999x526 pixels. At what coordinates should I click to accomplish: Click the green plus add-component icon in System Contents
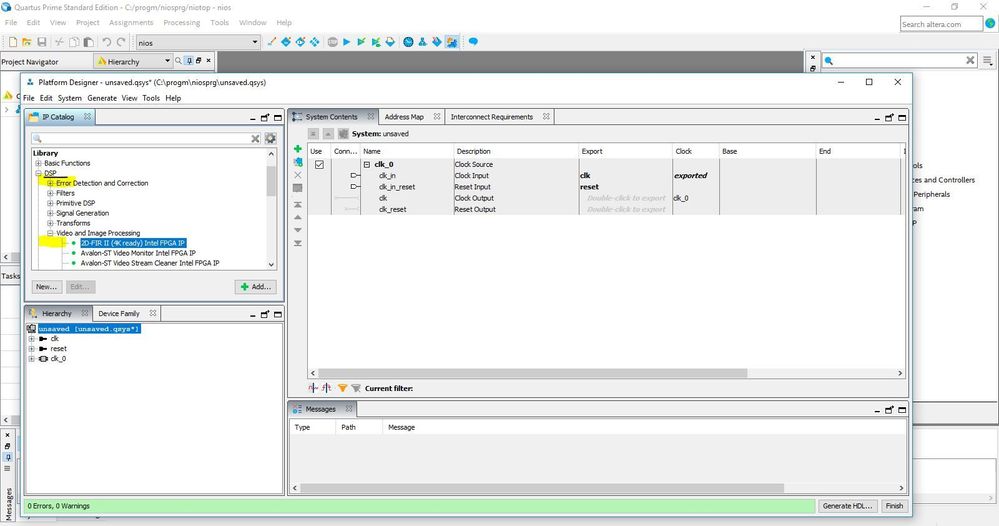click(297, 149)
